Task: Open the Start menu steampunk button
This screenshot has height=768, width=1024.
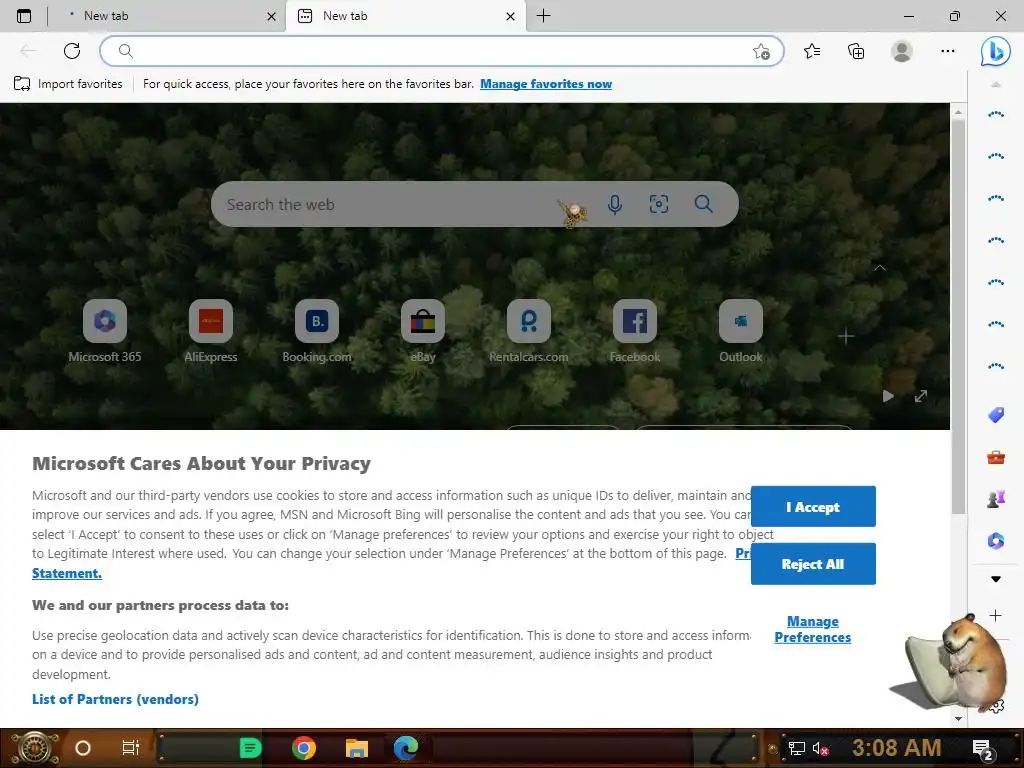Action: [35, 748]
